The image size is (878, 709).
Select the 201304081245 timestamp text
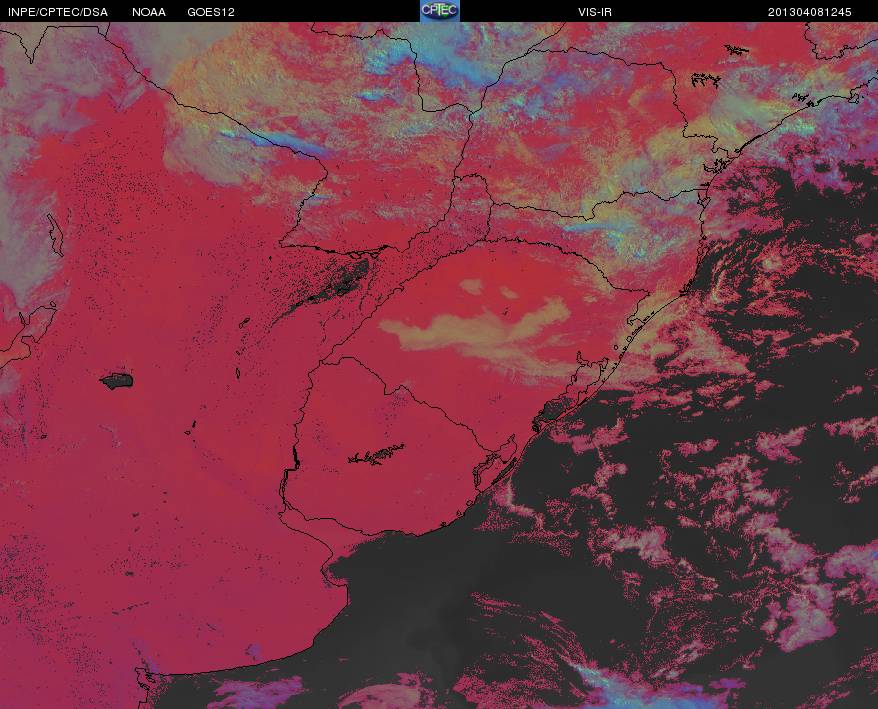pos(809,12)
